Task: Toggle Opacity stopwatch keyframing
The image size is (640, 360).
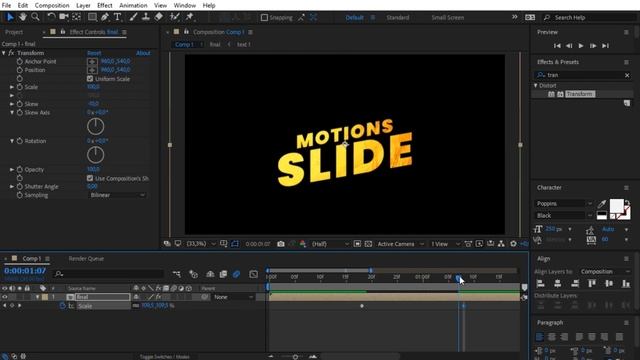Action: 20,169
